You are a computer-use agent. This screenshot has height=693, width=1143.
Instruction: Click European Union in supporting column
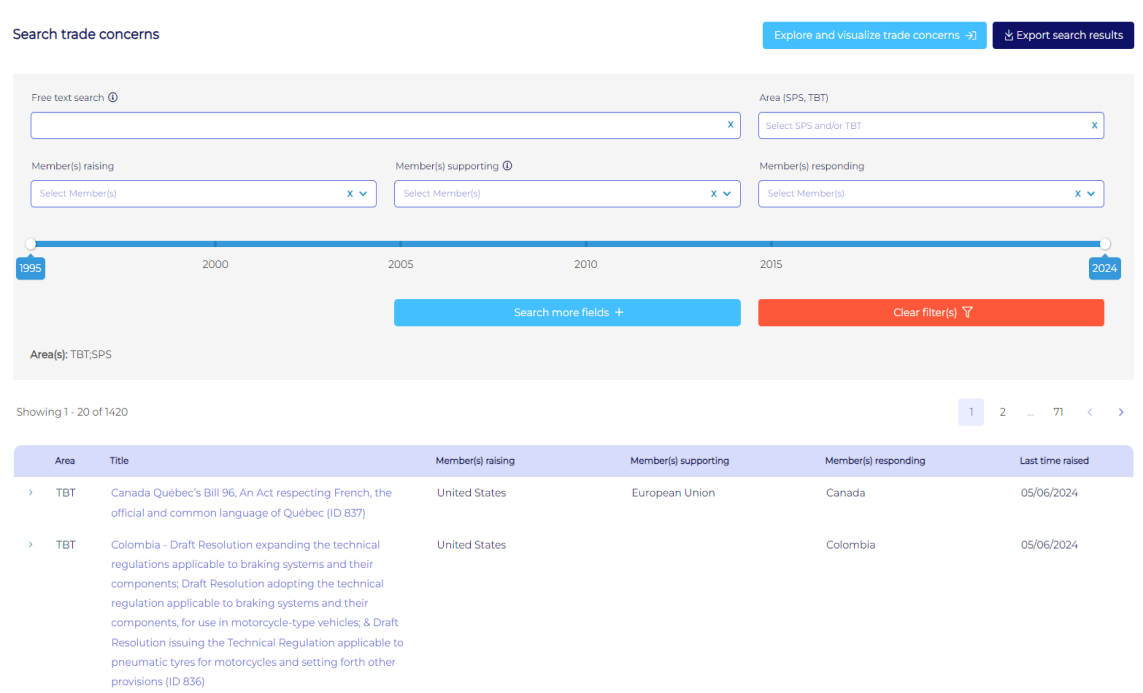pos(673,493)
